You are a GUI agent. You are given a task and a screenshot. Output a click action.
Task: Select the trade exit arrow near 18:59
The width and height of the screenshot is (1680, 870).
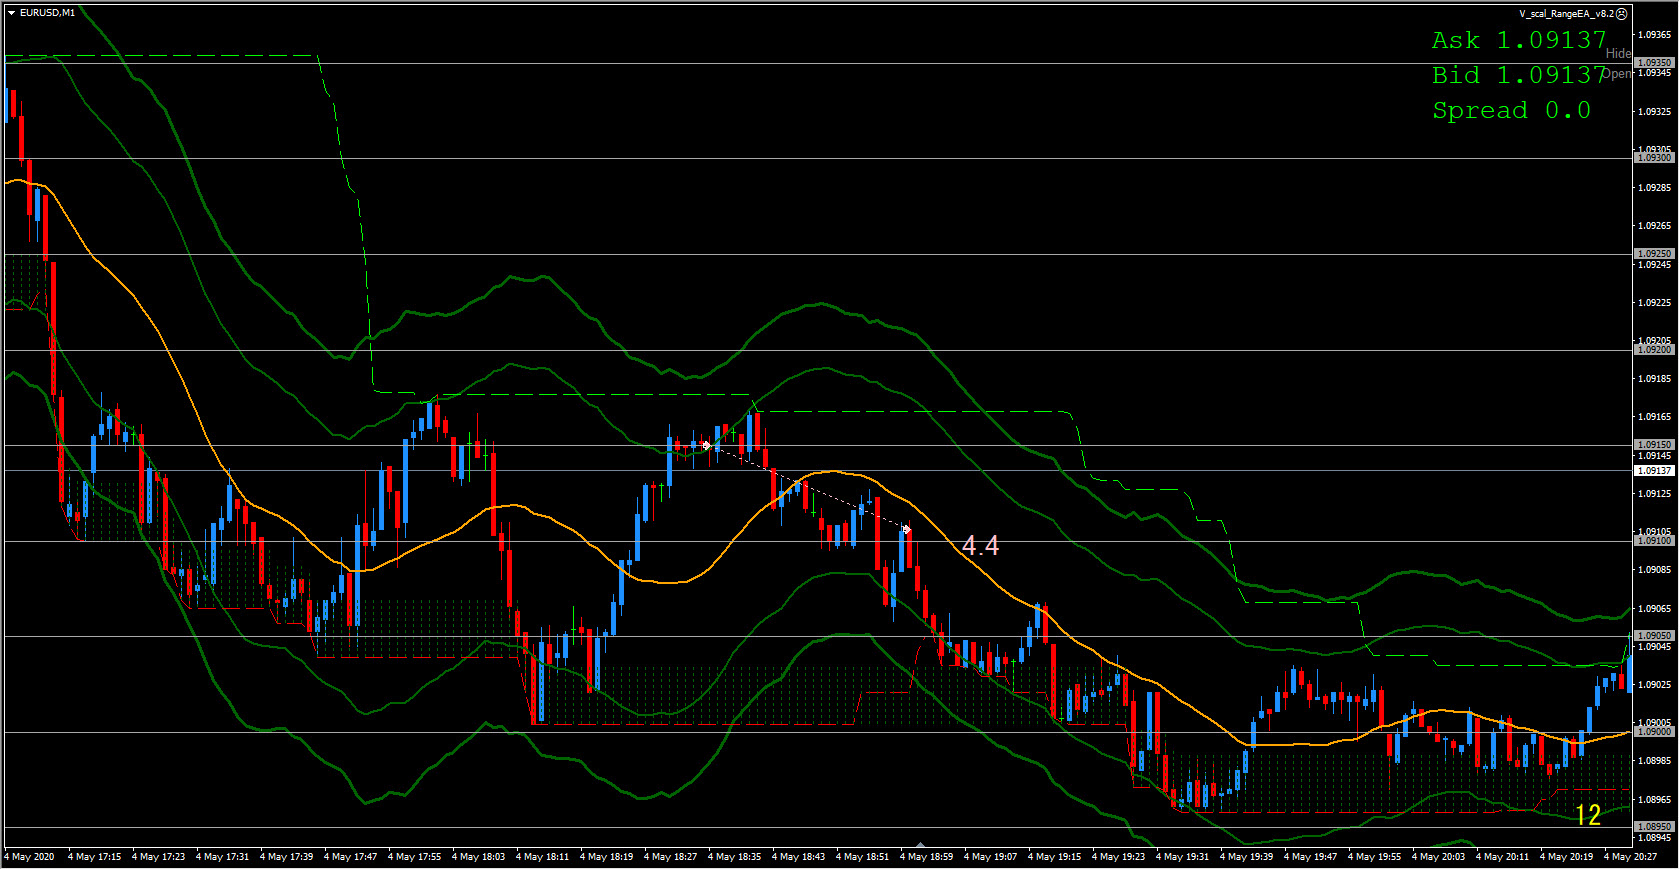pyautogui.click(x=906, y=529)
